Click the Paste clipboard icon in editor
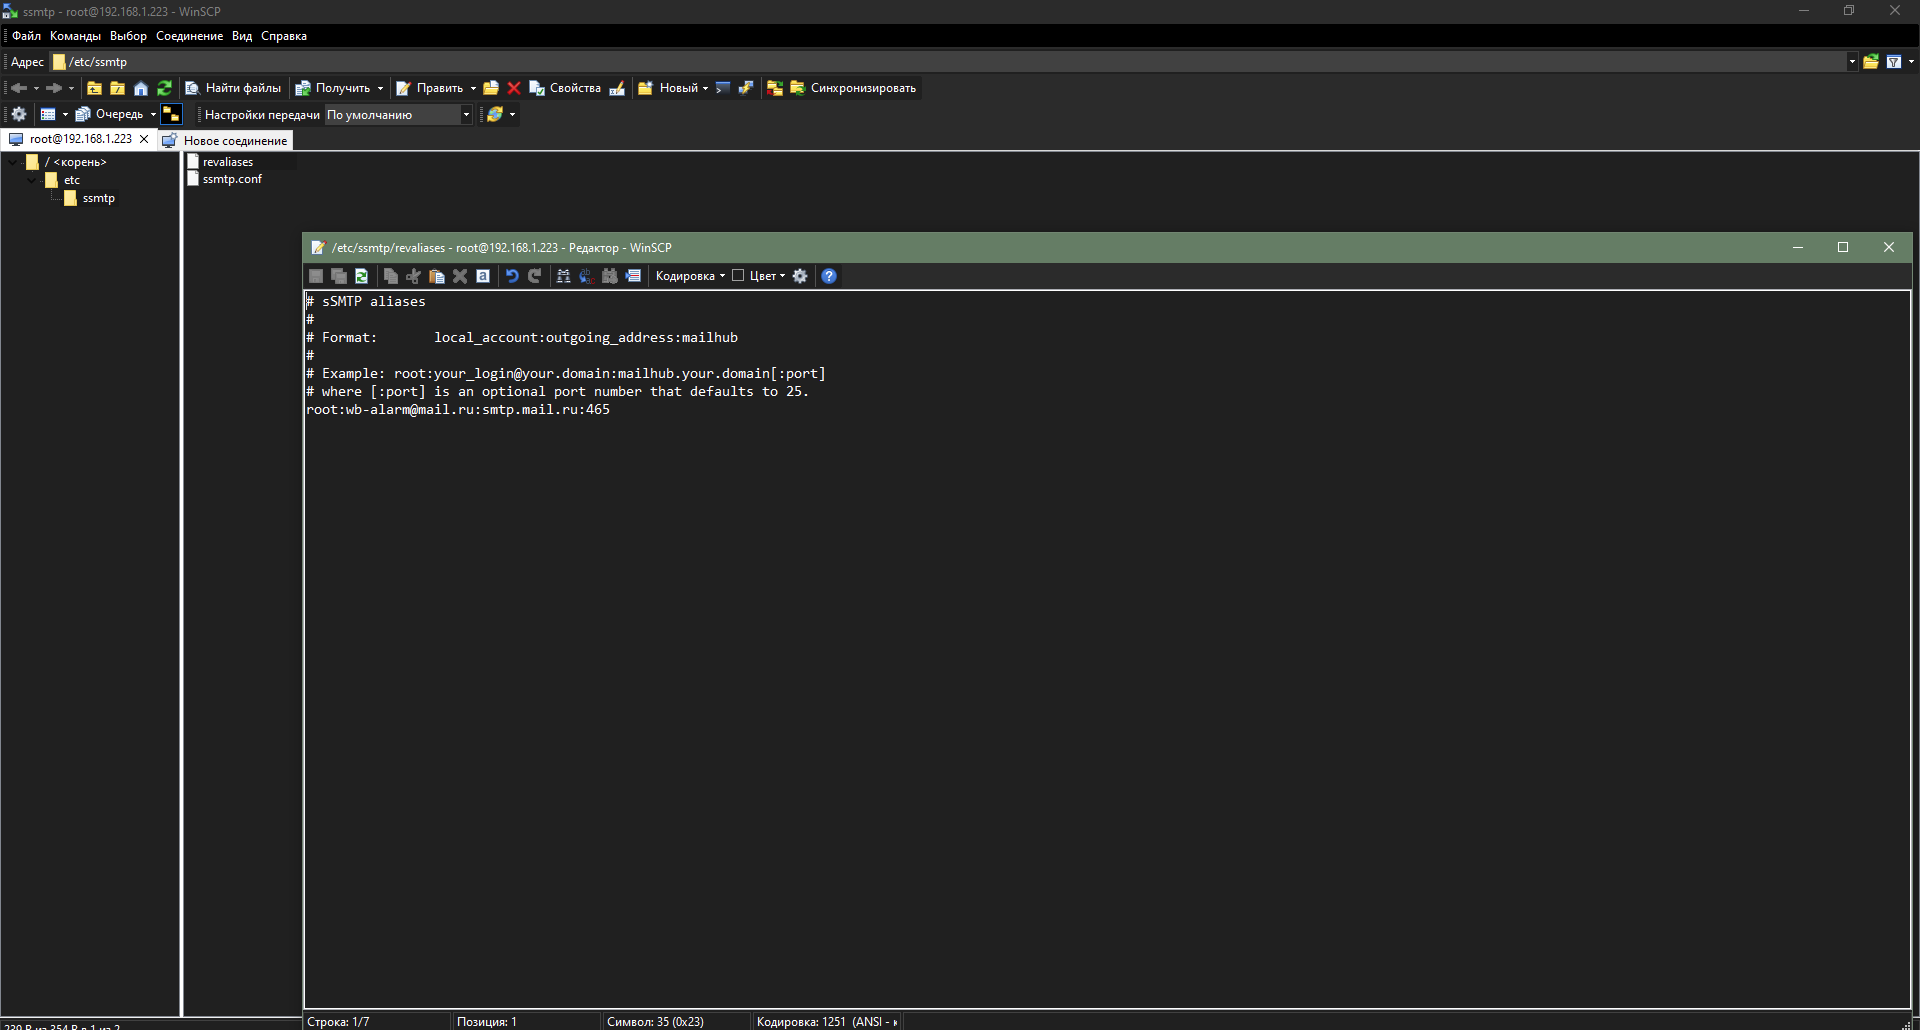The width and height of the screenshot is (1920, 1030). point(437,276)
